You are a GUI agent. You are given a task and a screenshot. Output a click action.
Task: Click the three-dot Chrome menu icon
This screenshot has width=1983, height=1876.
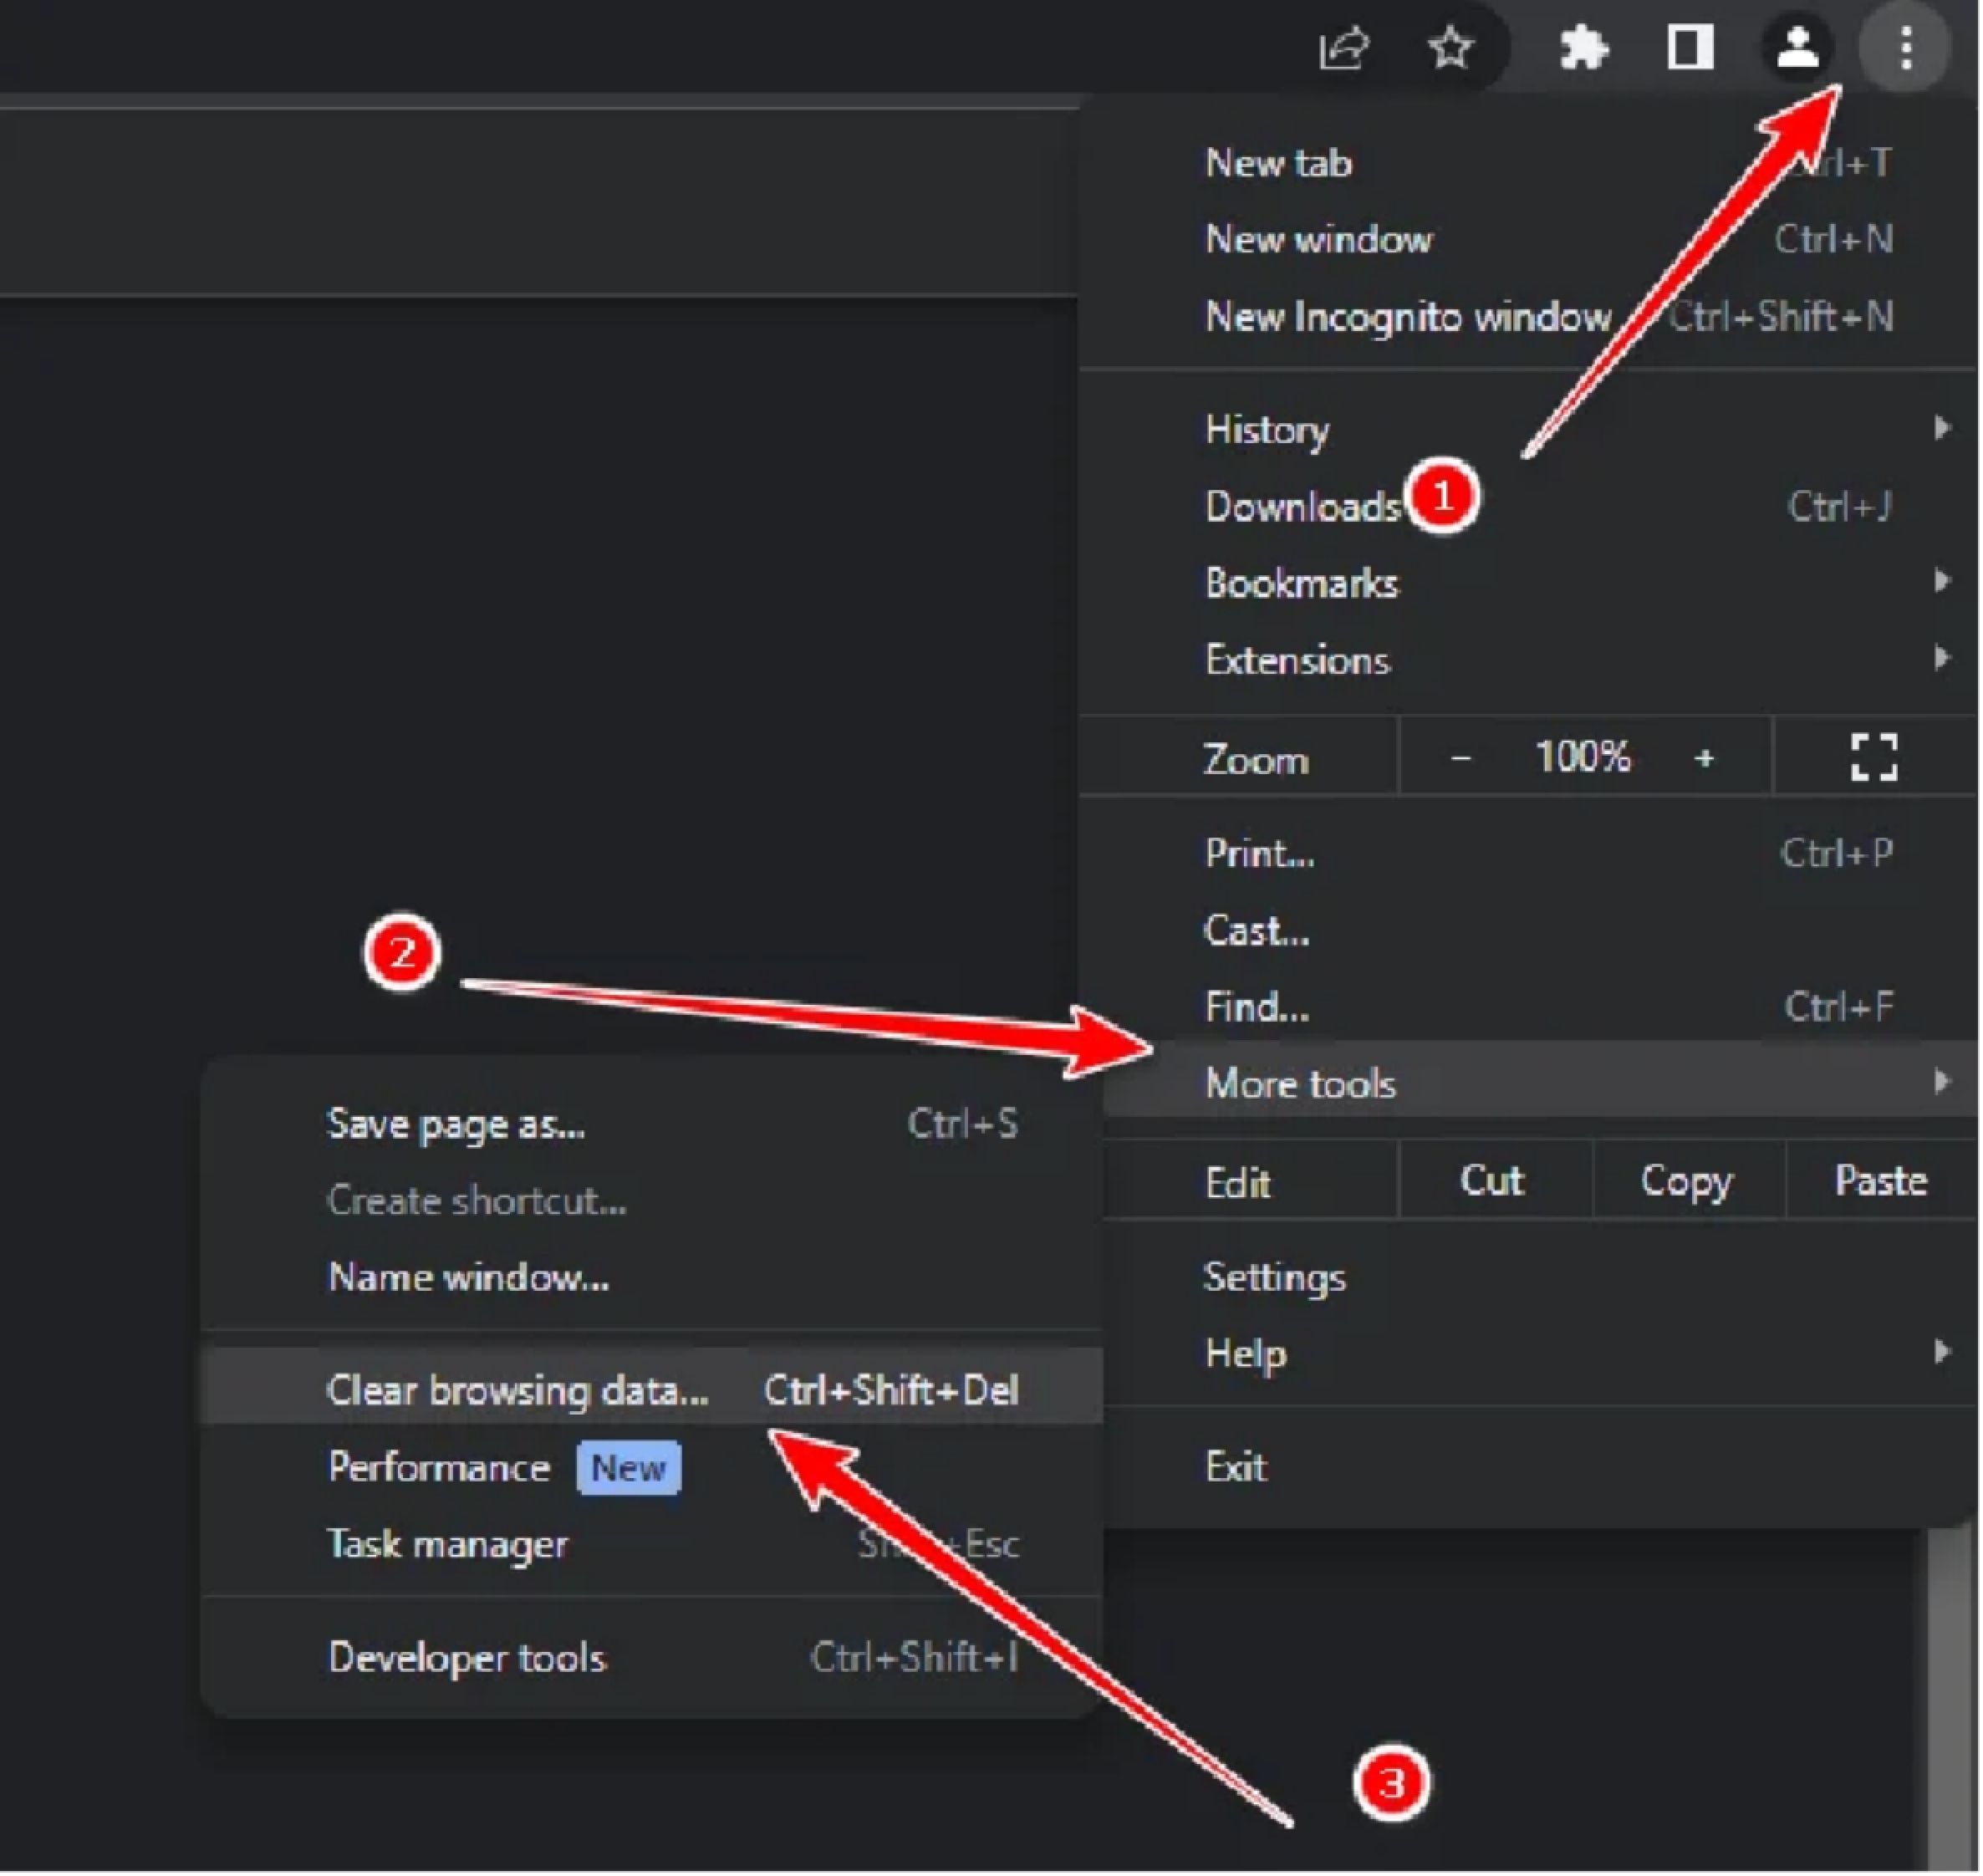coord(1907,47)
